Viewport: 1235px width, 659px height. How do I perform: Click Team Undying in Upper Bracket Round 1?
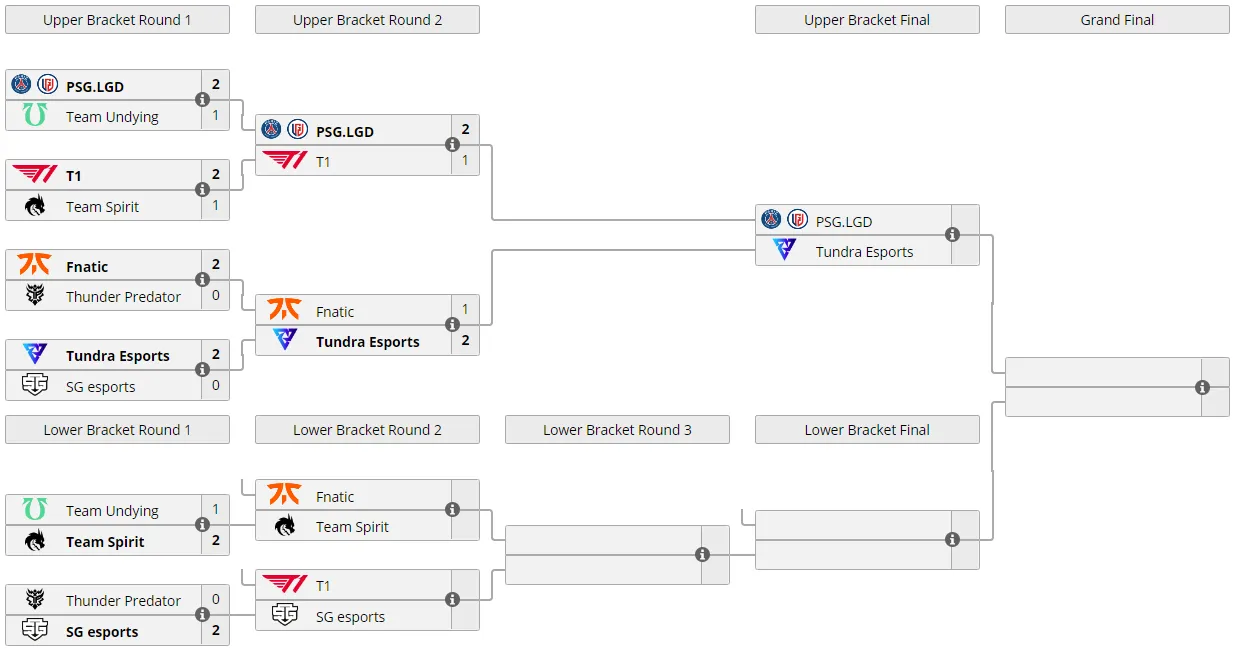tap(112, 117)
